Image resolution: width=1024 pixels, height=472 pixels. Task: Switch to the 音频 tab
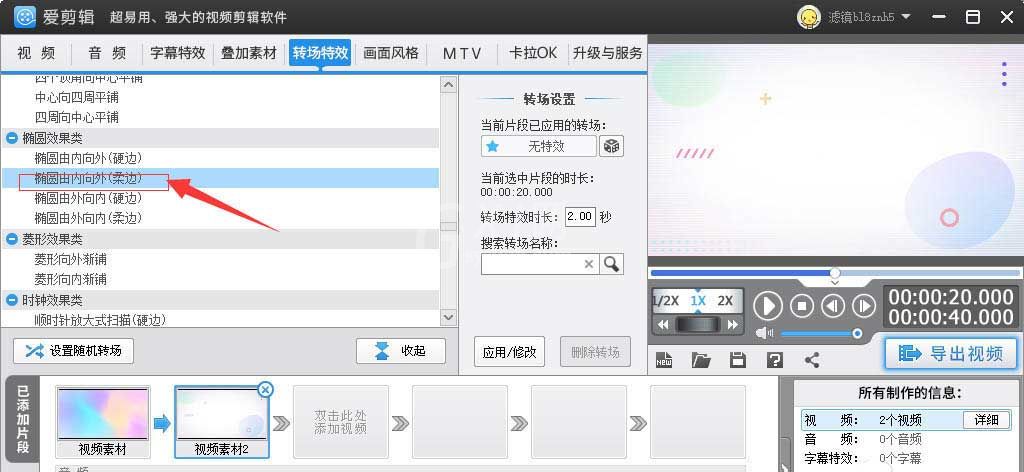(x=107, y=53)
